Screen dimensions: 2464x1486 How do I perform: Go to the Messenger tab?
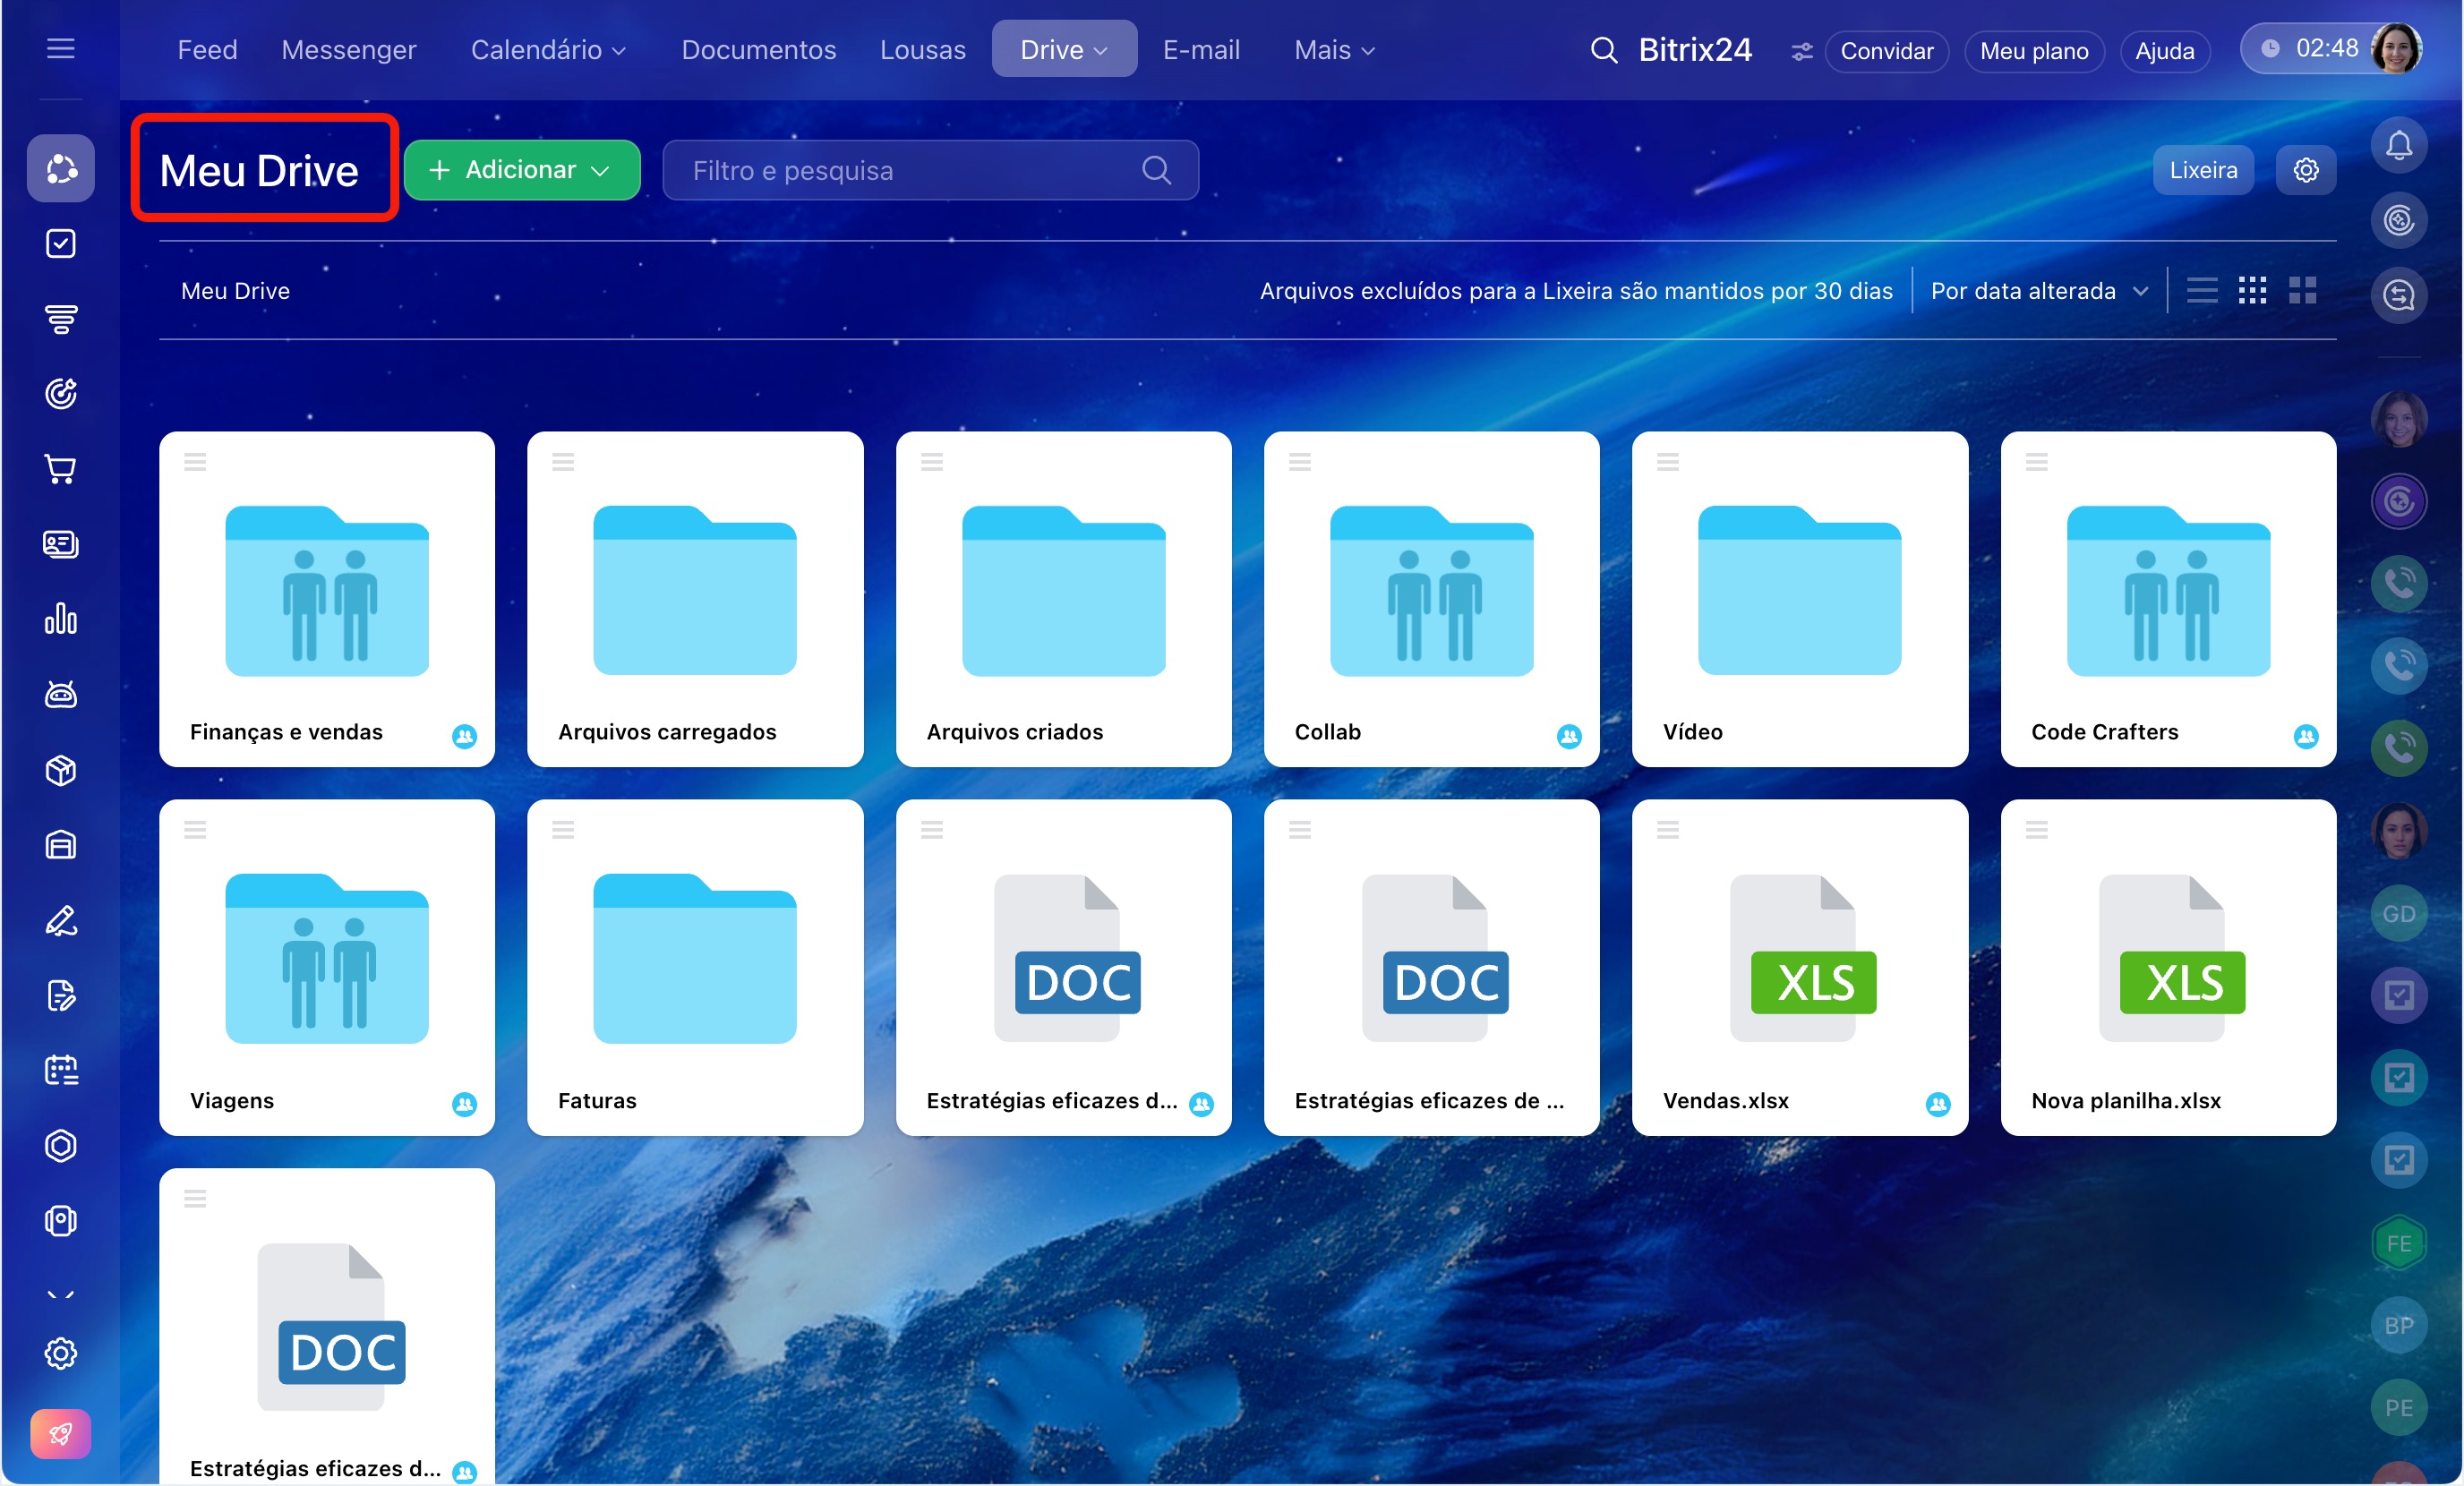click(x=348, y=50)
